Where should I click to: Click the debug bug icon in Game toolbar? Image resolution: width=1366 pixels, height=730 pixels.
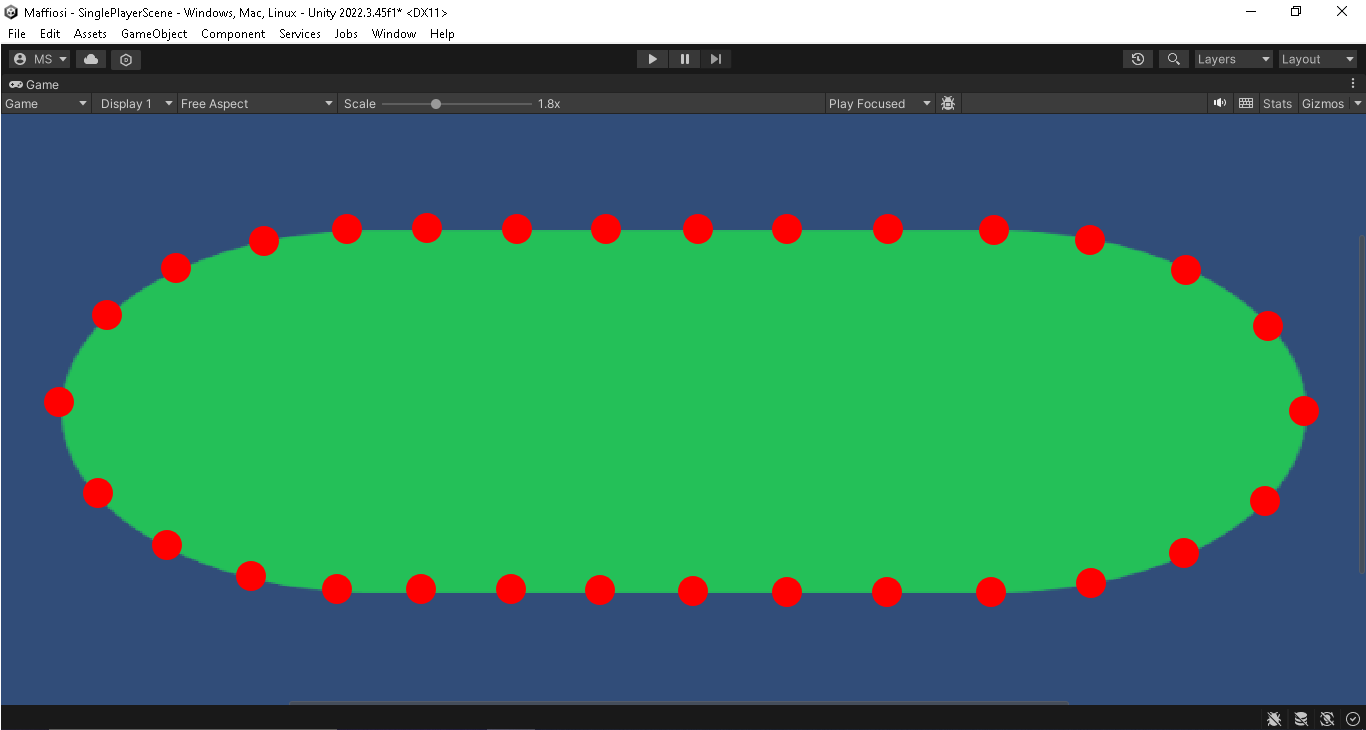point(947,102)
